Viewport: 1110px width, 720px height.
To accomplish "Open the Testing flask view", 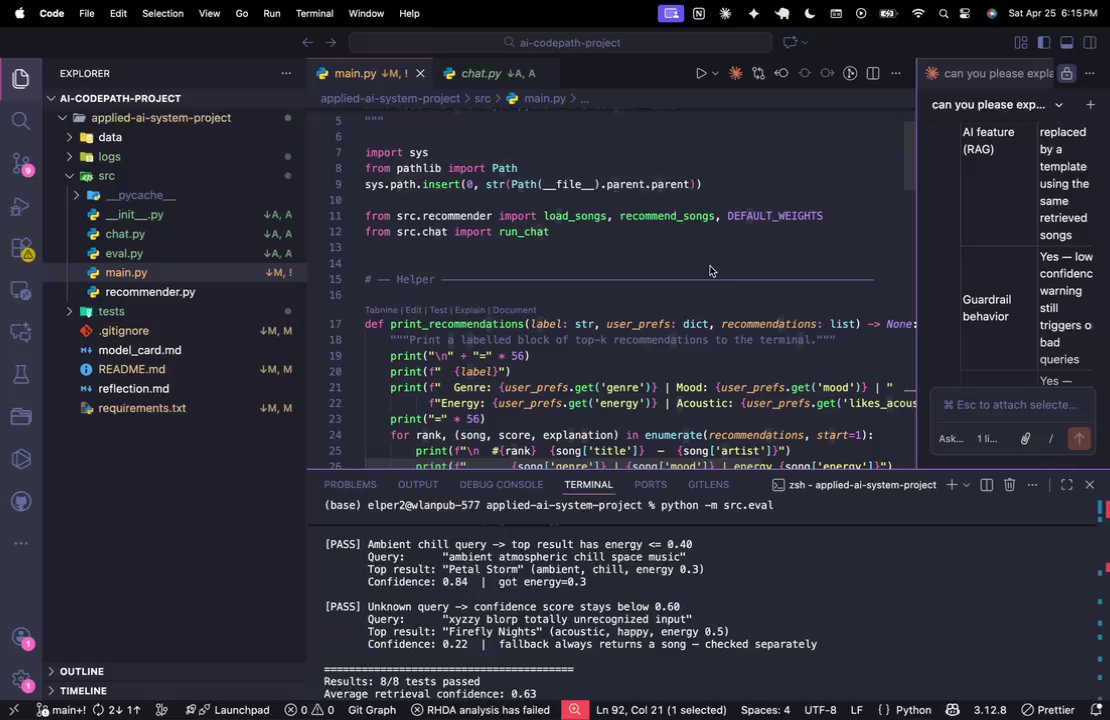I will (20, 375).
